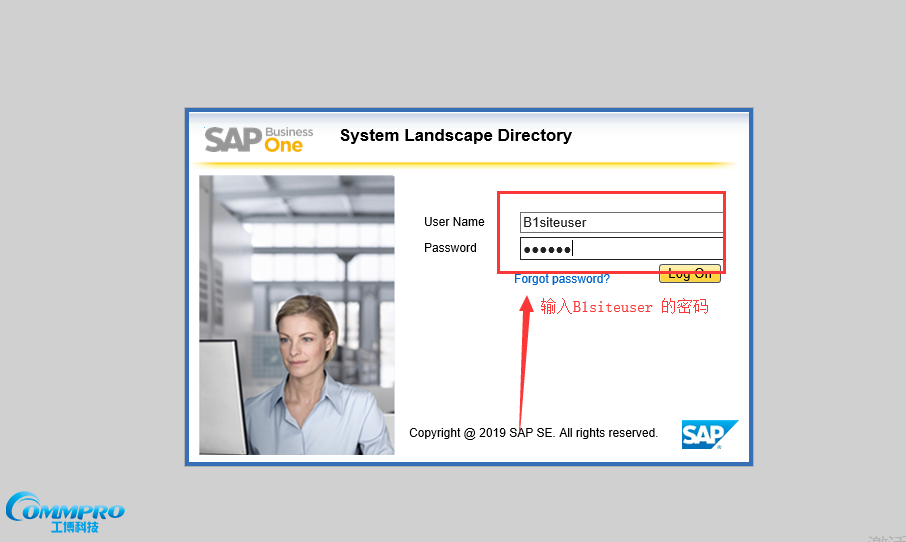This screenshot has width=906, height=542.
Task: Click the Password label
Action: pos(450,248)
